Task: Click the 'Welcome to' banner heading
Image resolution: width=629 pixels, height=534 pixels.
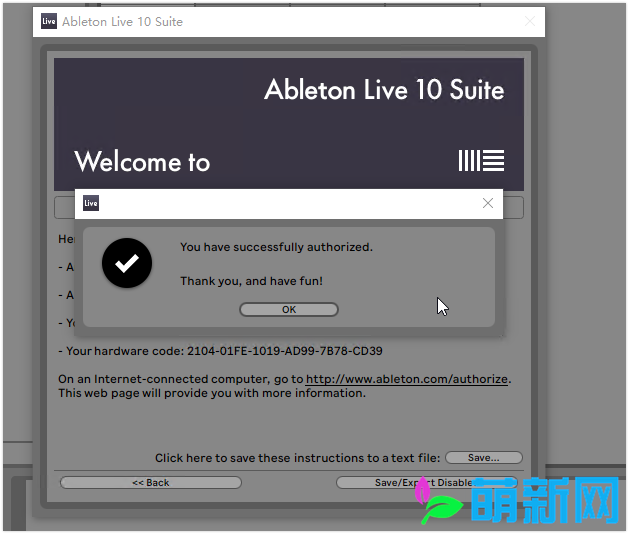Action: pos(142,162)
